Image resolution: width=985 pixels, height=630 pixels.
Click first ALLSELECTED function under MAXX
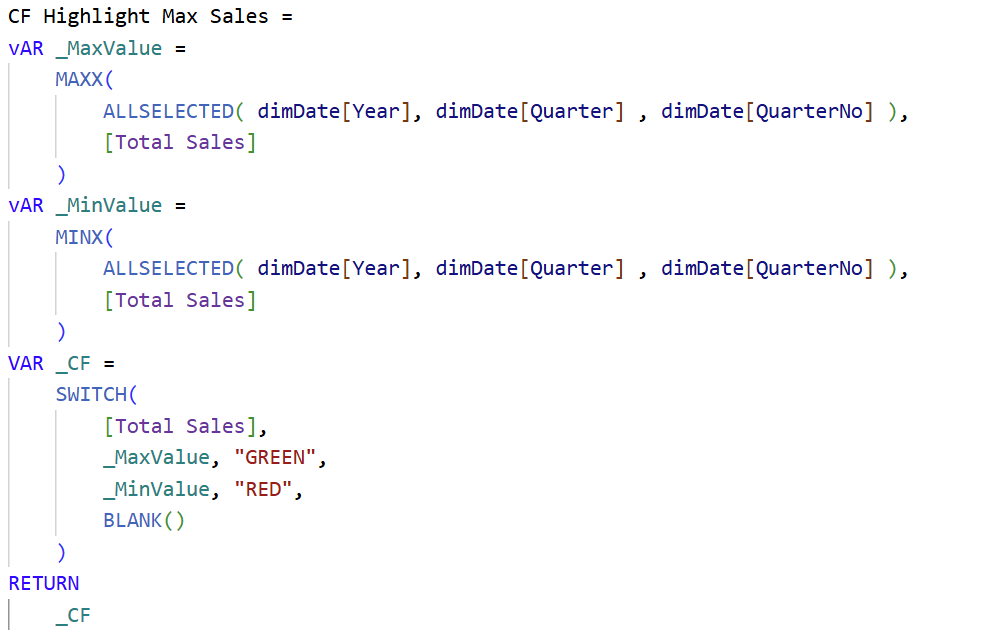tap(168, 111)
